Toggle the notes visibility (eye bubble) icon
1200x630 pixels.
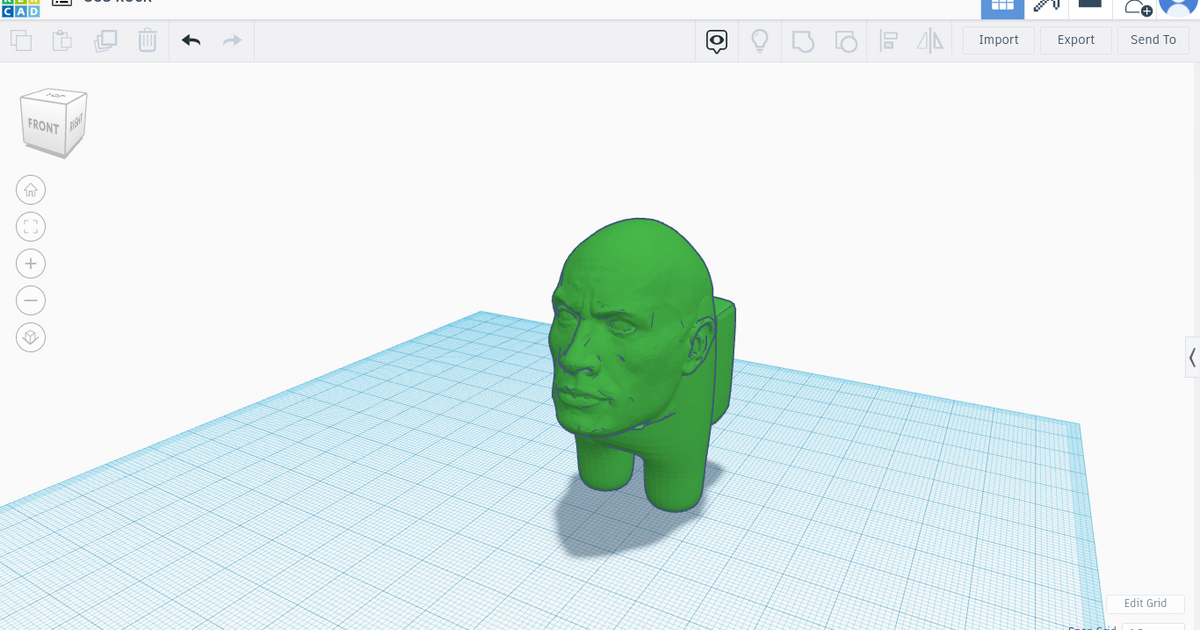(x=716, y=40)
